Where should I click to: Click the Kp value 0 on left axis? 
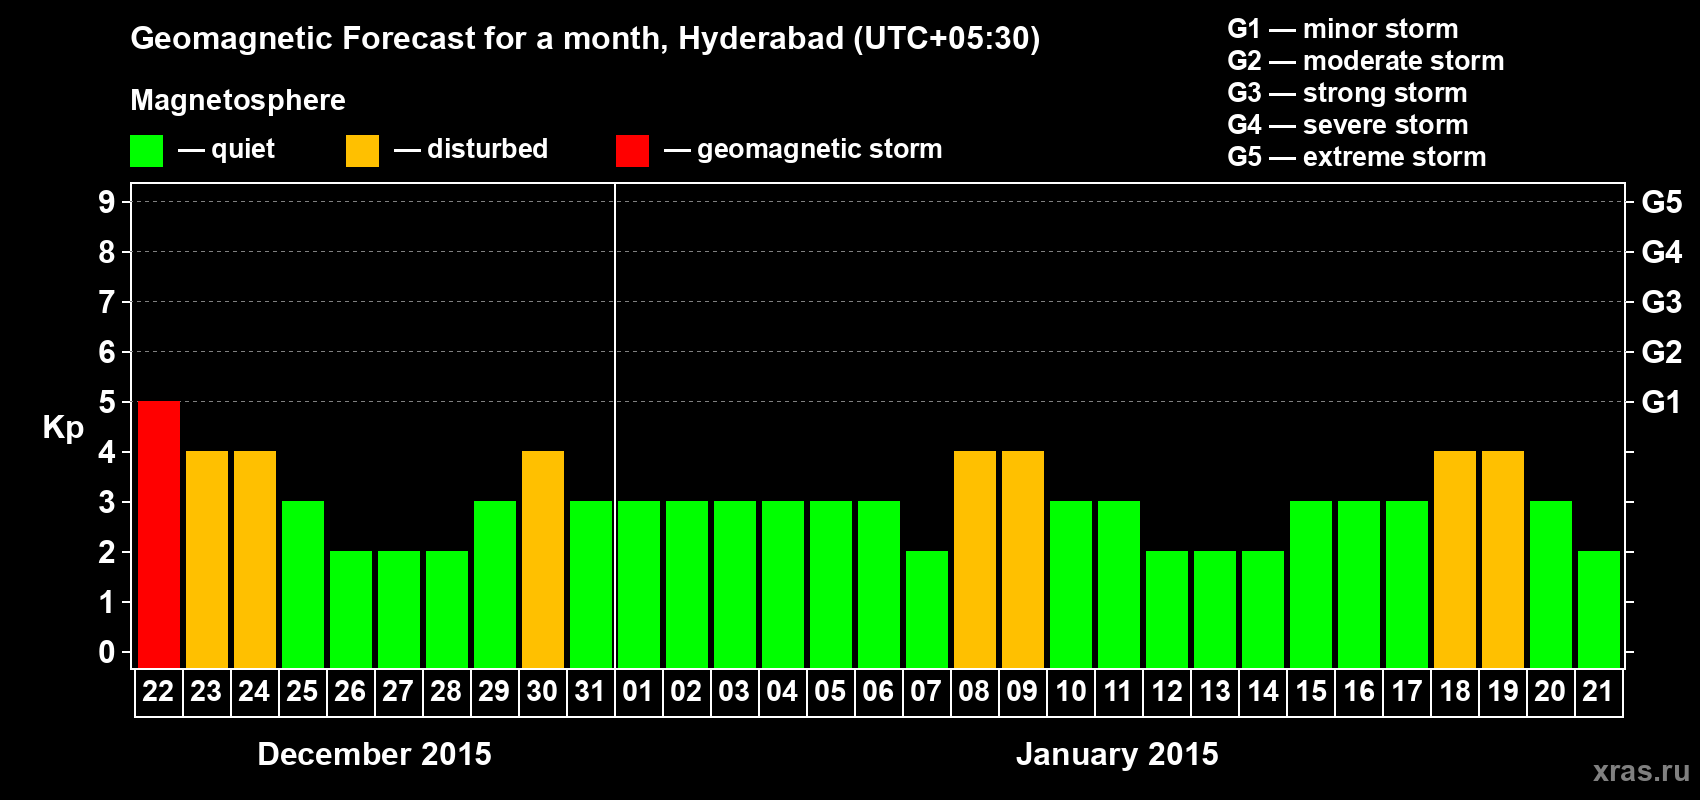point(107,652)
